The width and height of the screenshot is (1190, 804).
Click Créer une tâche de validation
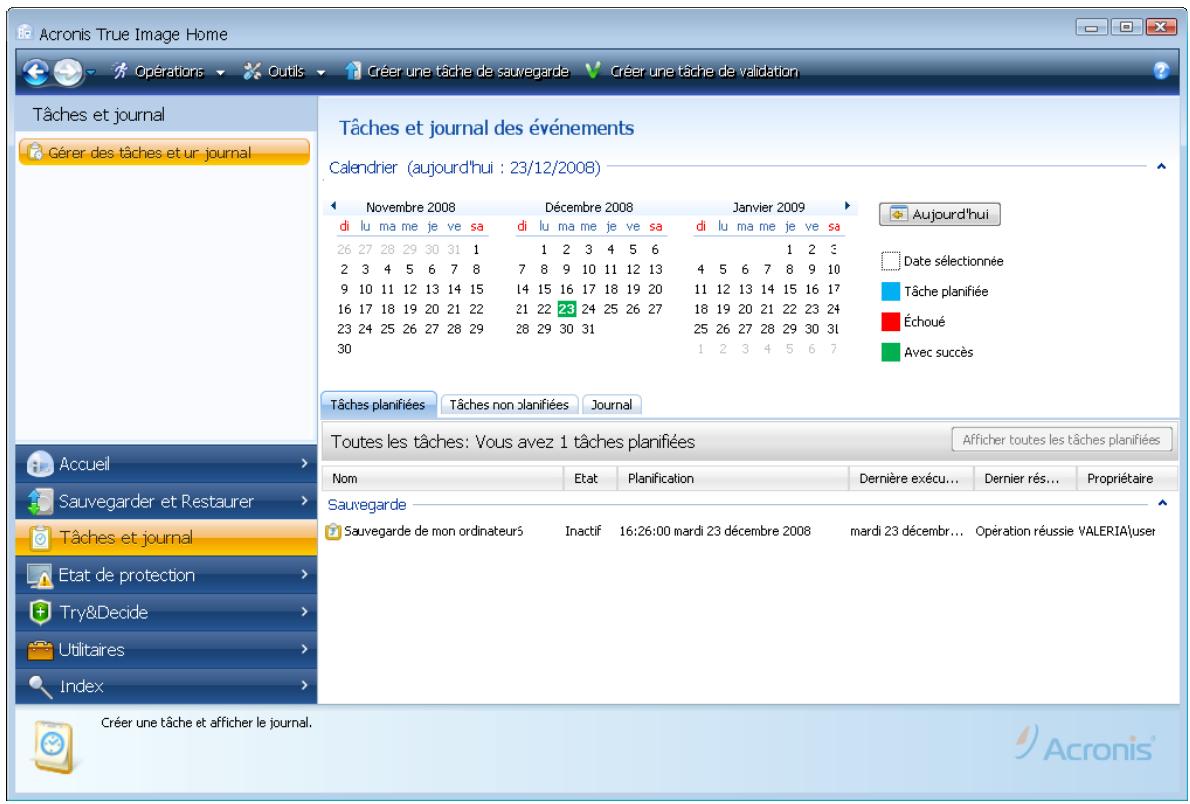pyautogui.click(x=691, y=71)
